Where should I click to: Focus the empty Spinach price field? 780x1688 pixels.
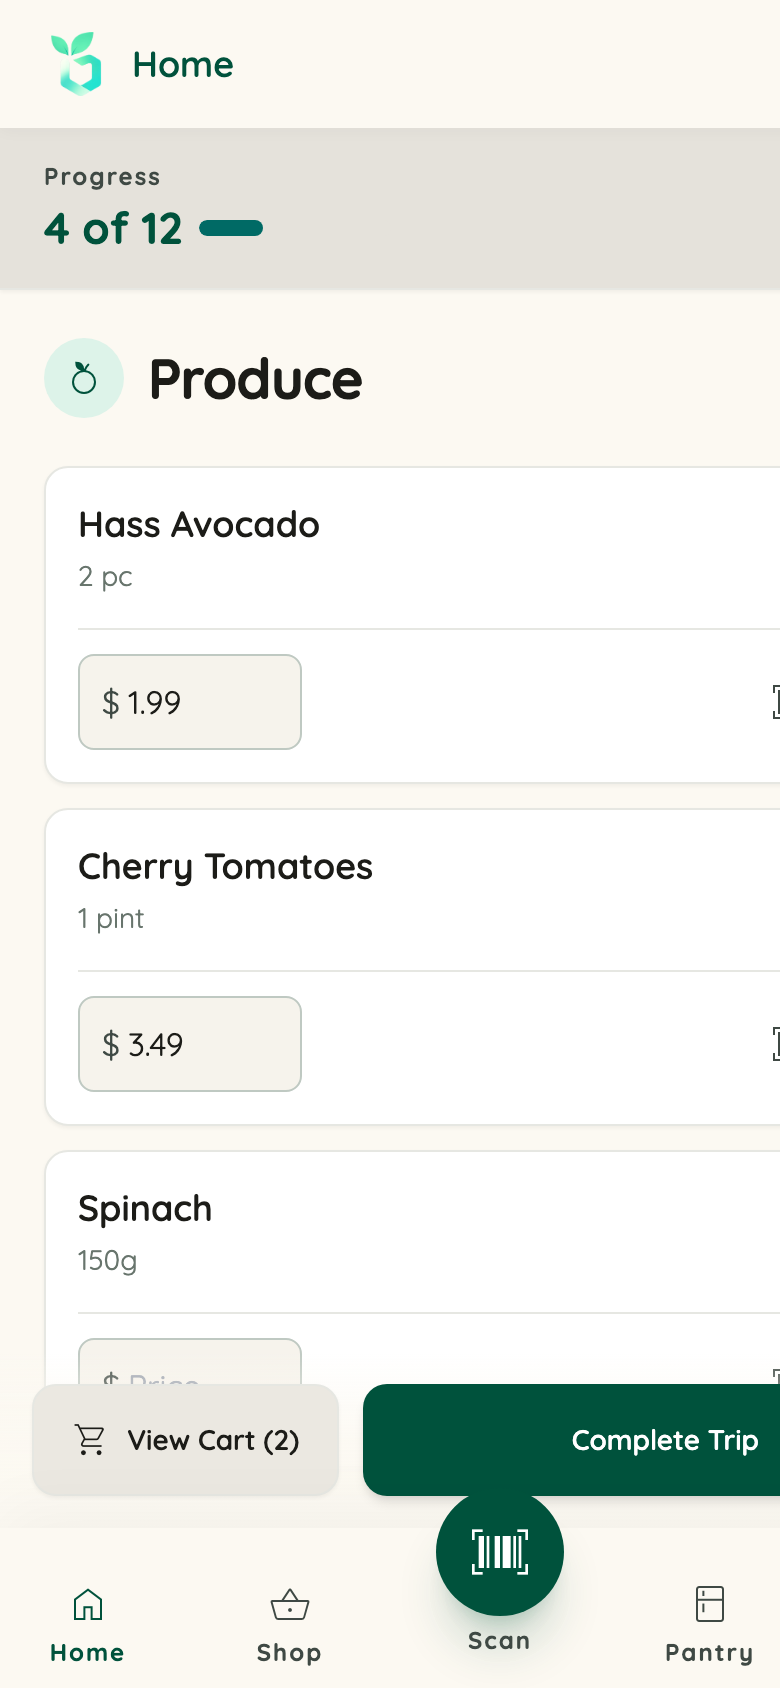190,1362
